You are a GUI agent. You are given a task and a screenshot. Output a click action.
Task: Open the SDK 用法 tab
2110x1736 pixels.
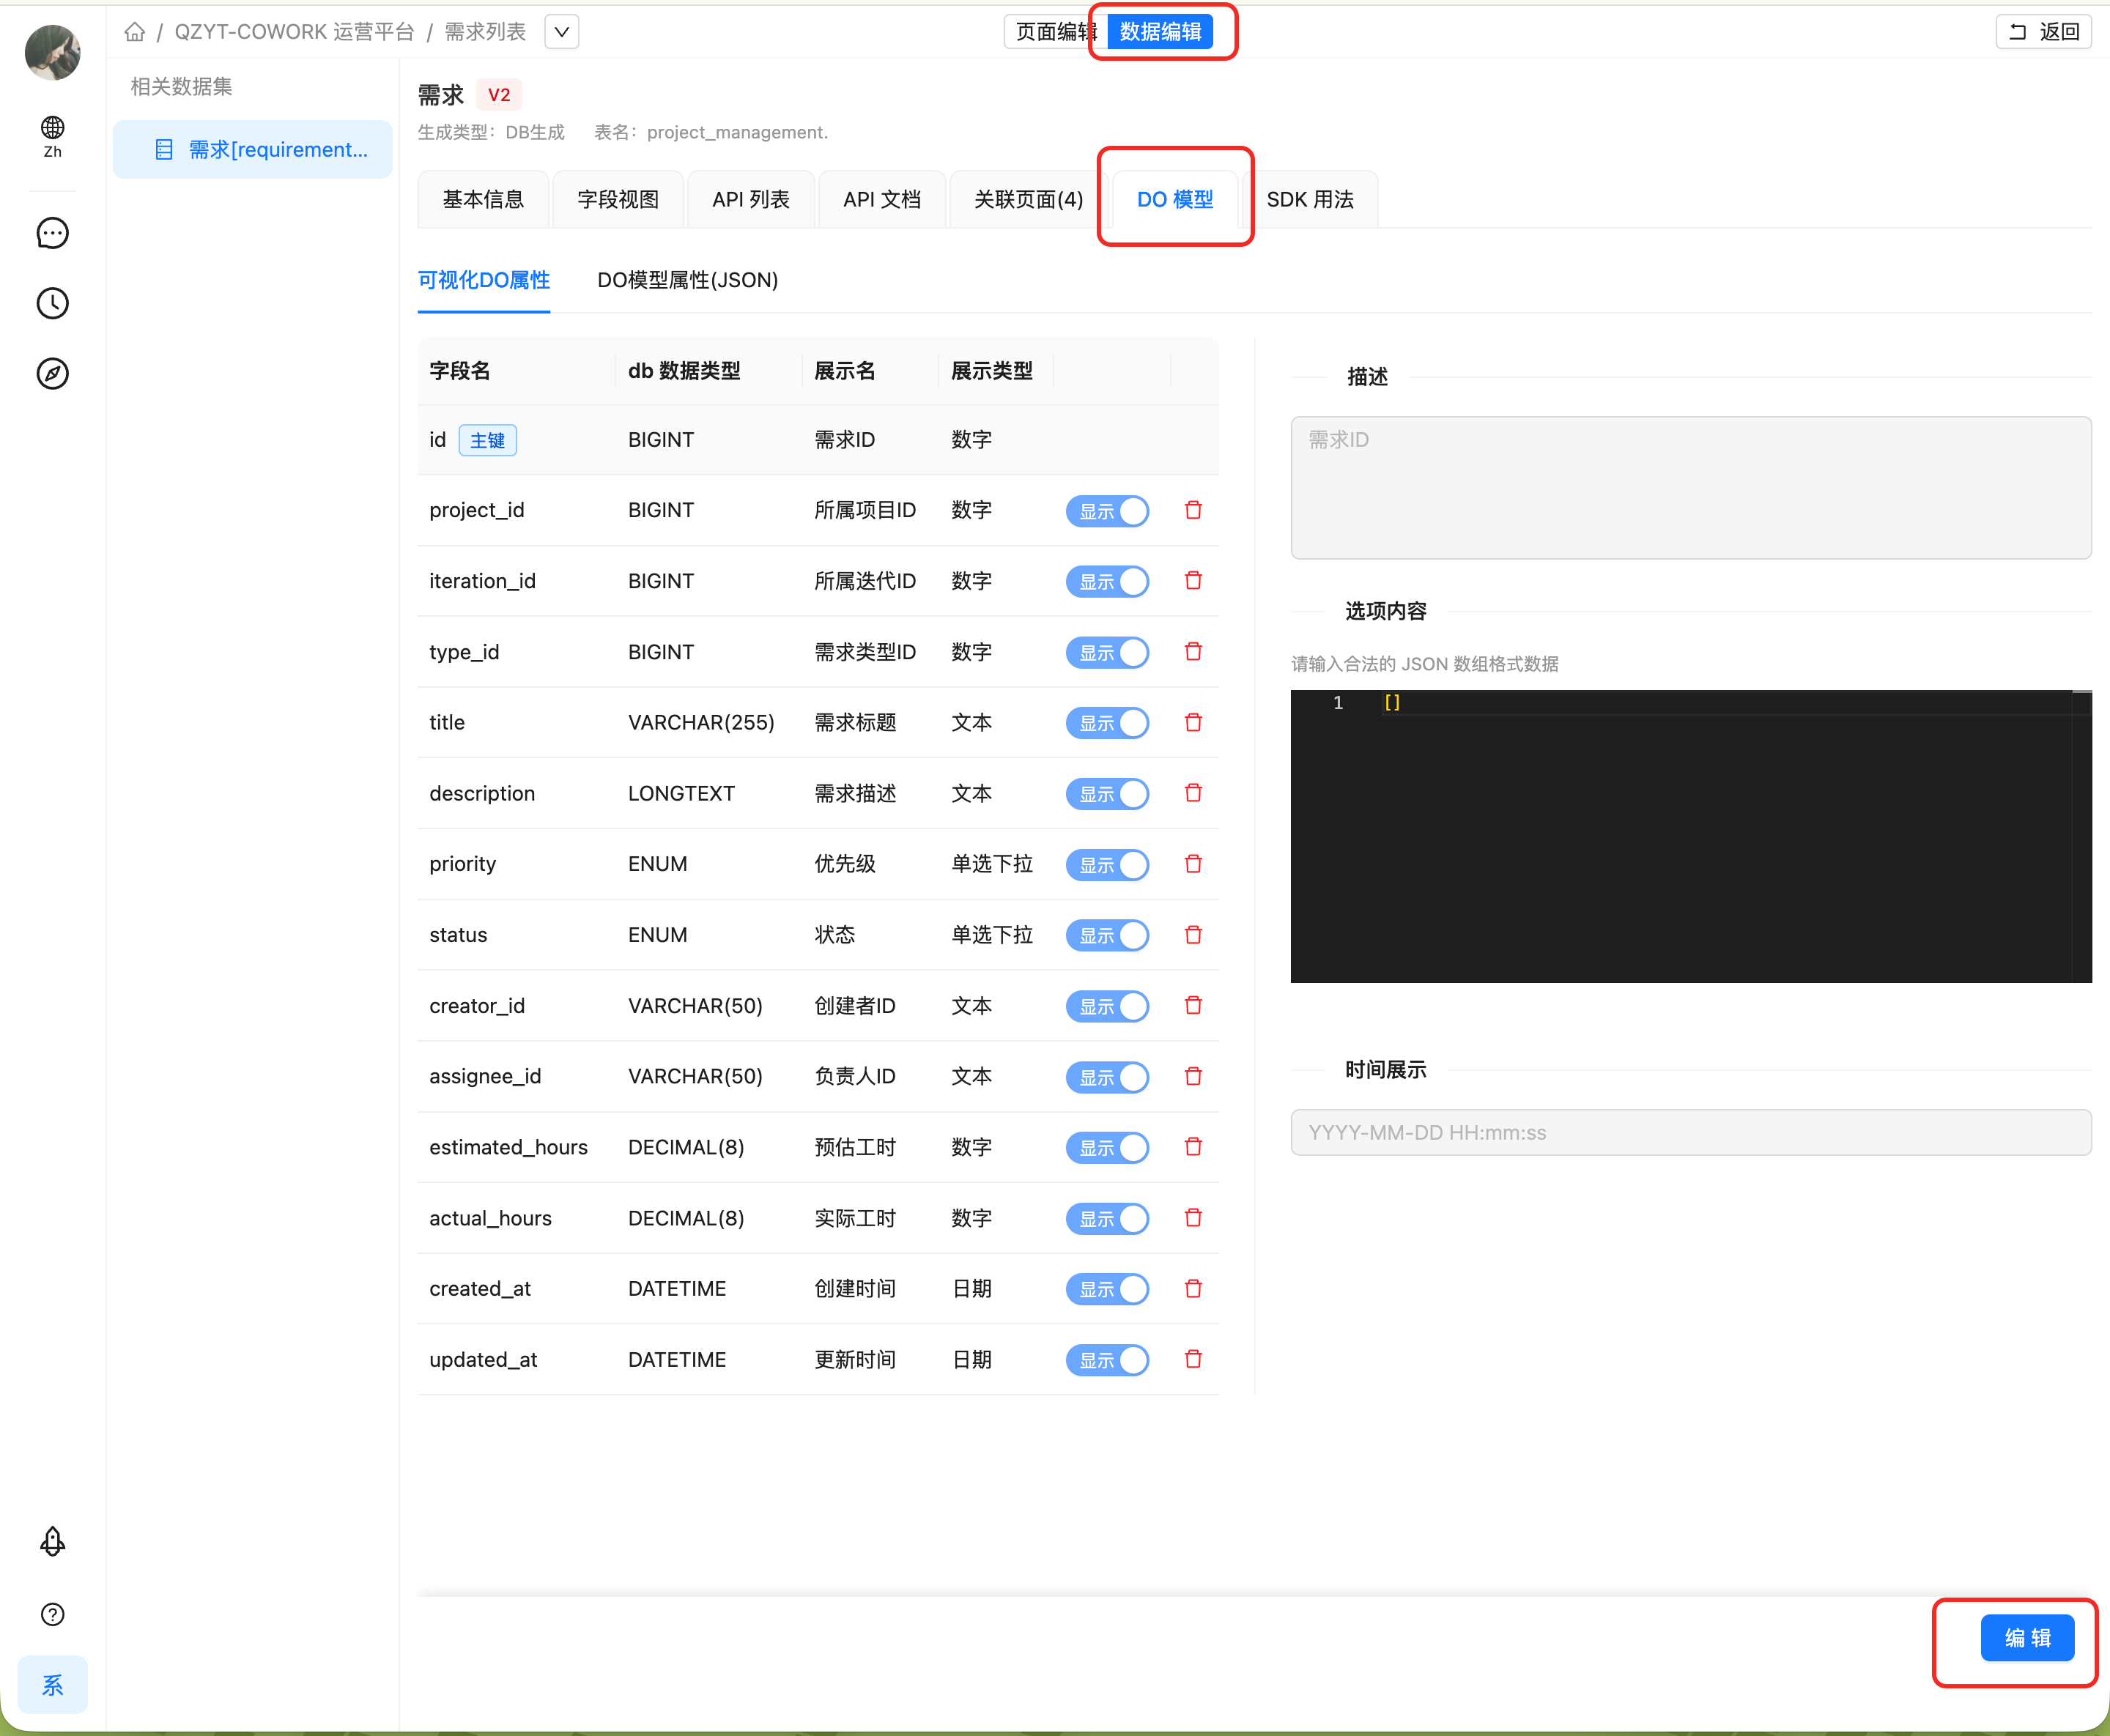1310,199
